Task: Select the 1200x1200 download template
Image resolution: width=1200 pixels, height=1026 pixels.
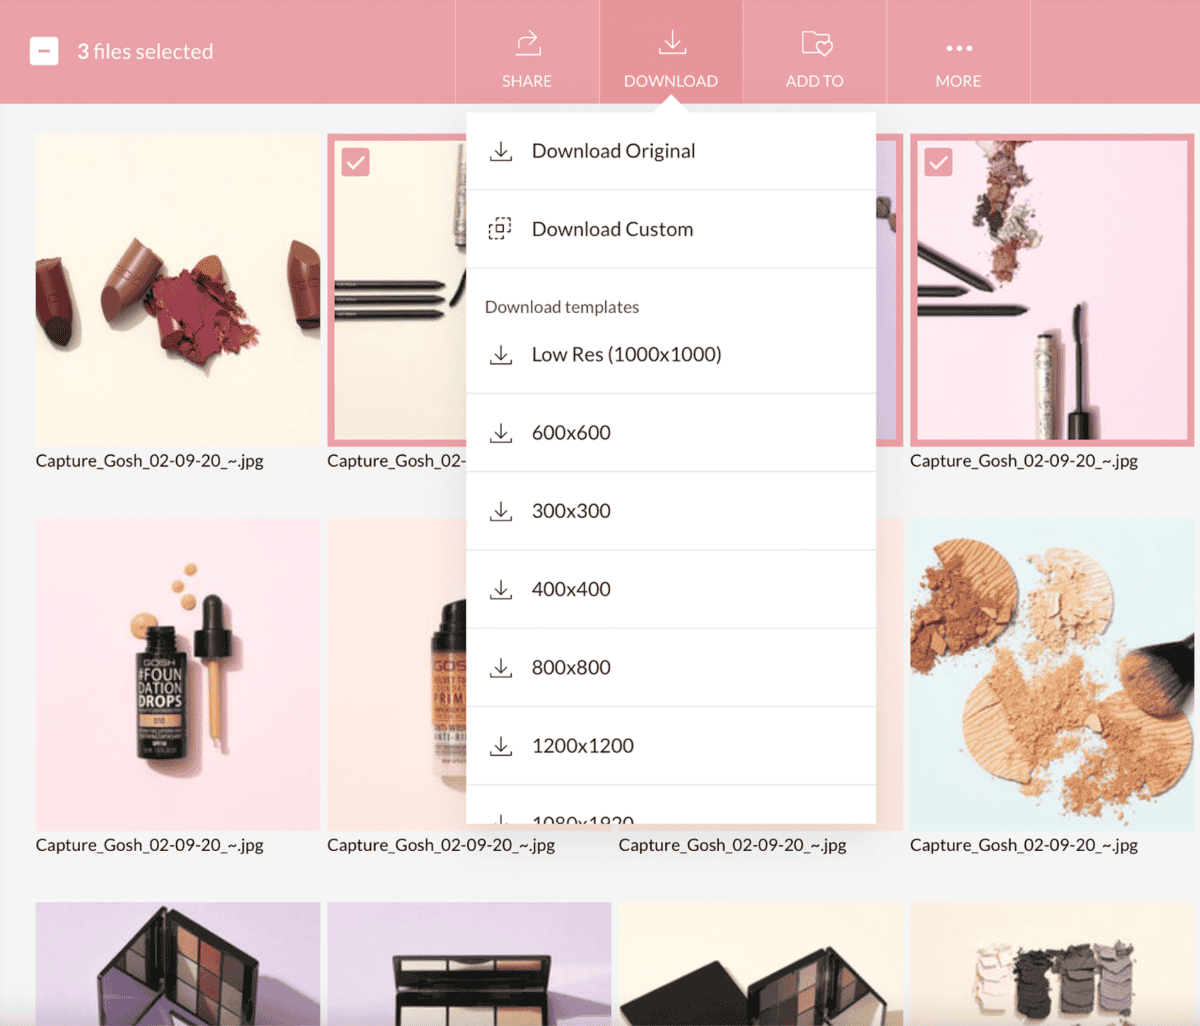Action: 671,746
